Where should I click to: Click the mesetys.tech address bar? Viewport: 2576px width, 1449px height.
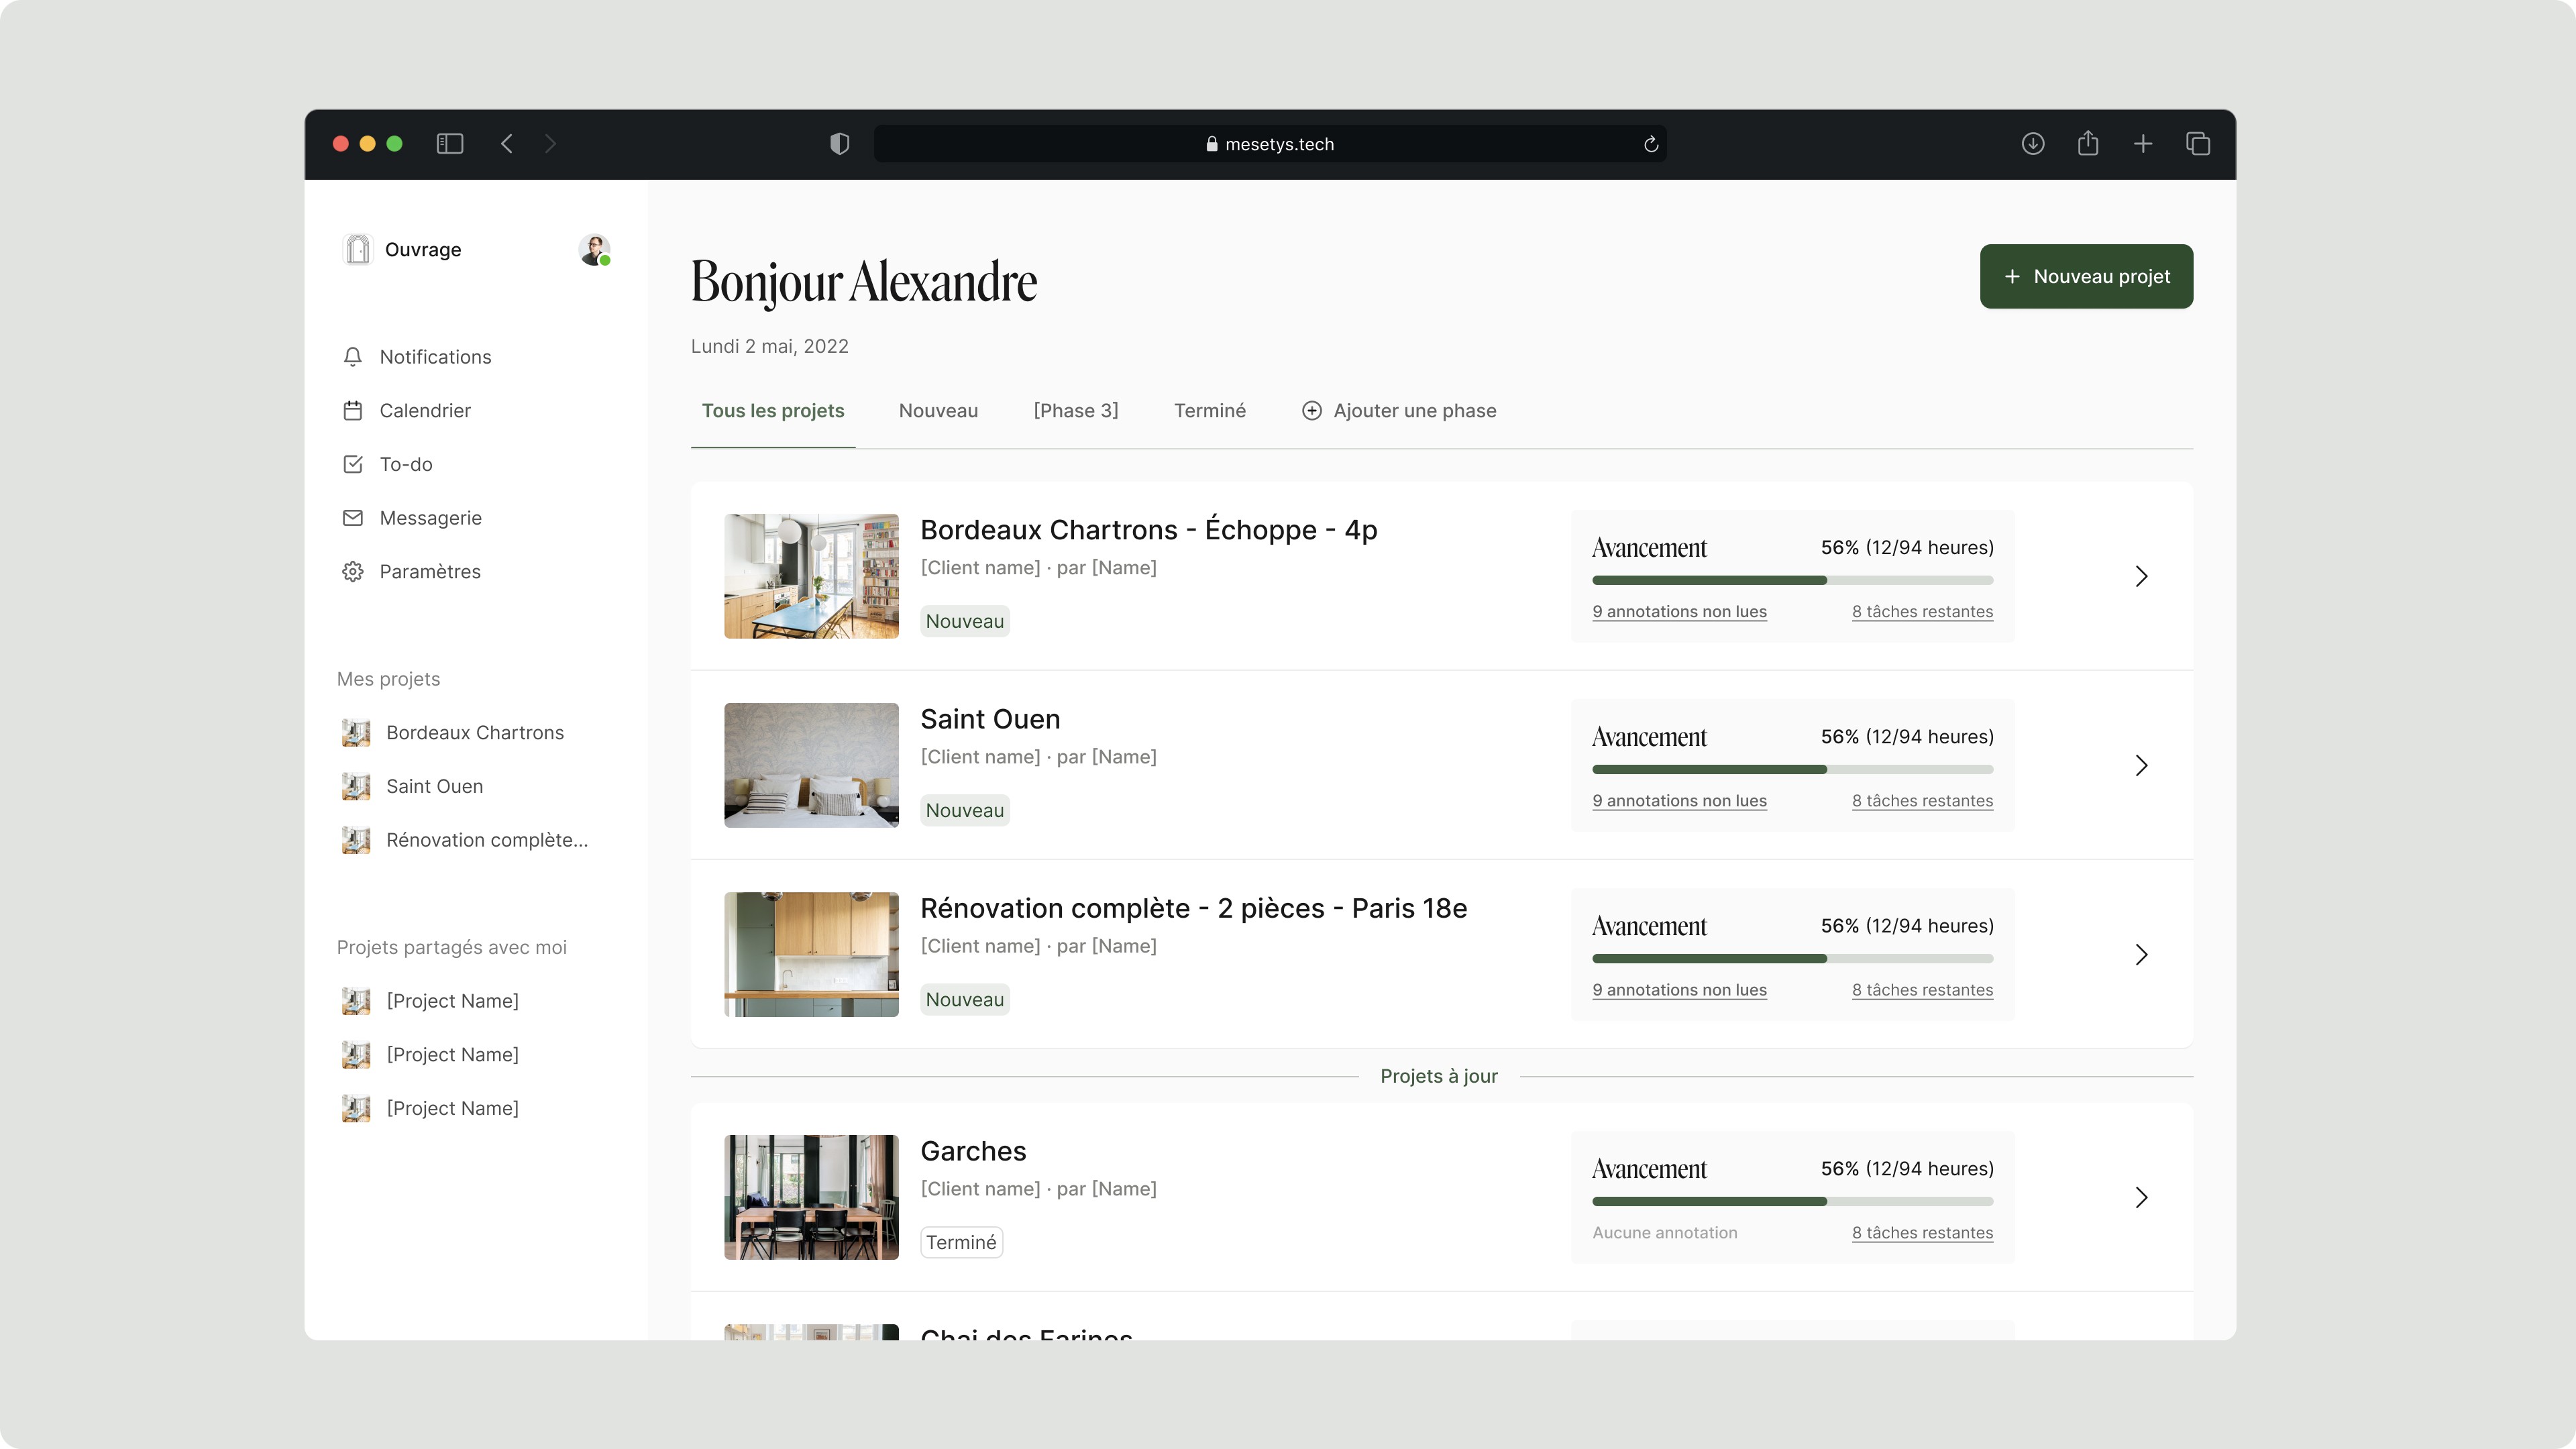(1270, 144)
